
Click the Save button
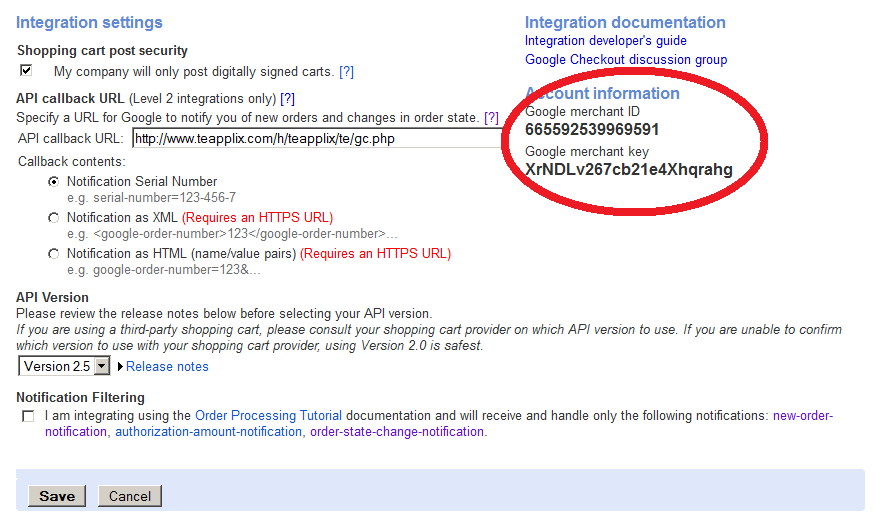(57, 496)
